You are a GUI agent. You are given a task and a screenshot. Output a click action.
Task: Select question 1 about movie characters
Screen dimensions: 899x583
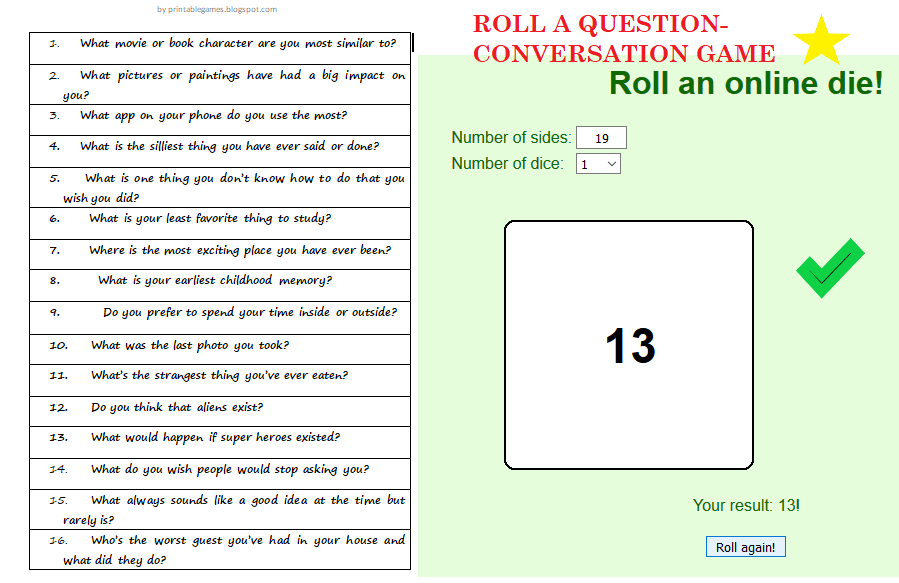click(x=220, y=43)
